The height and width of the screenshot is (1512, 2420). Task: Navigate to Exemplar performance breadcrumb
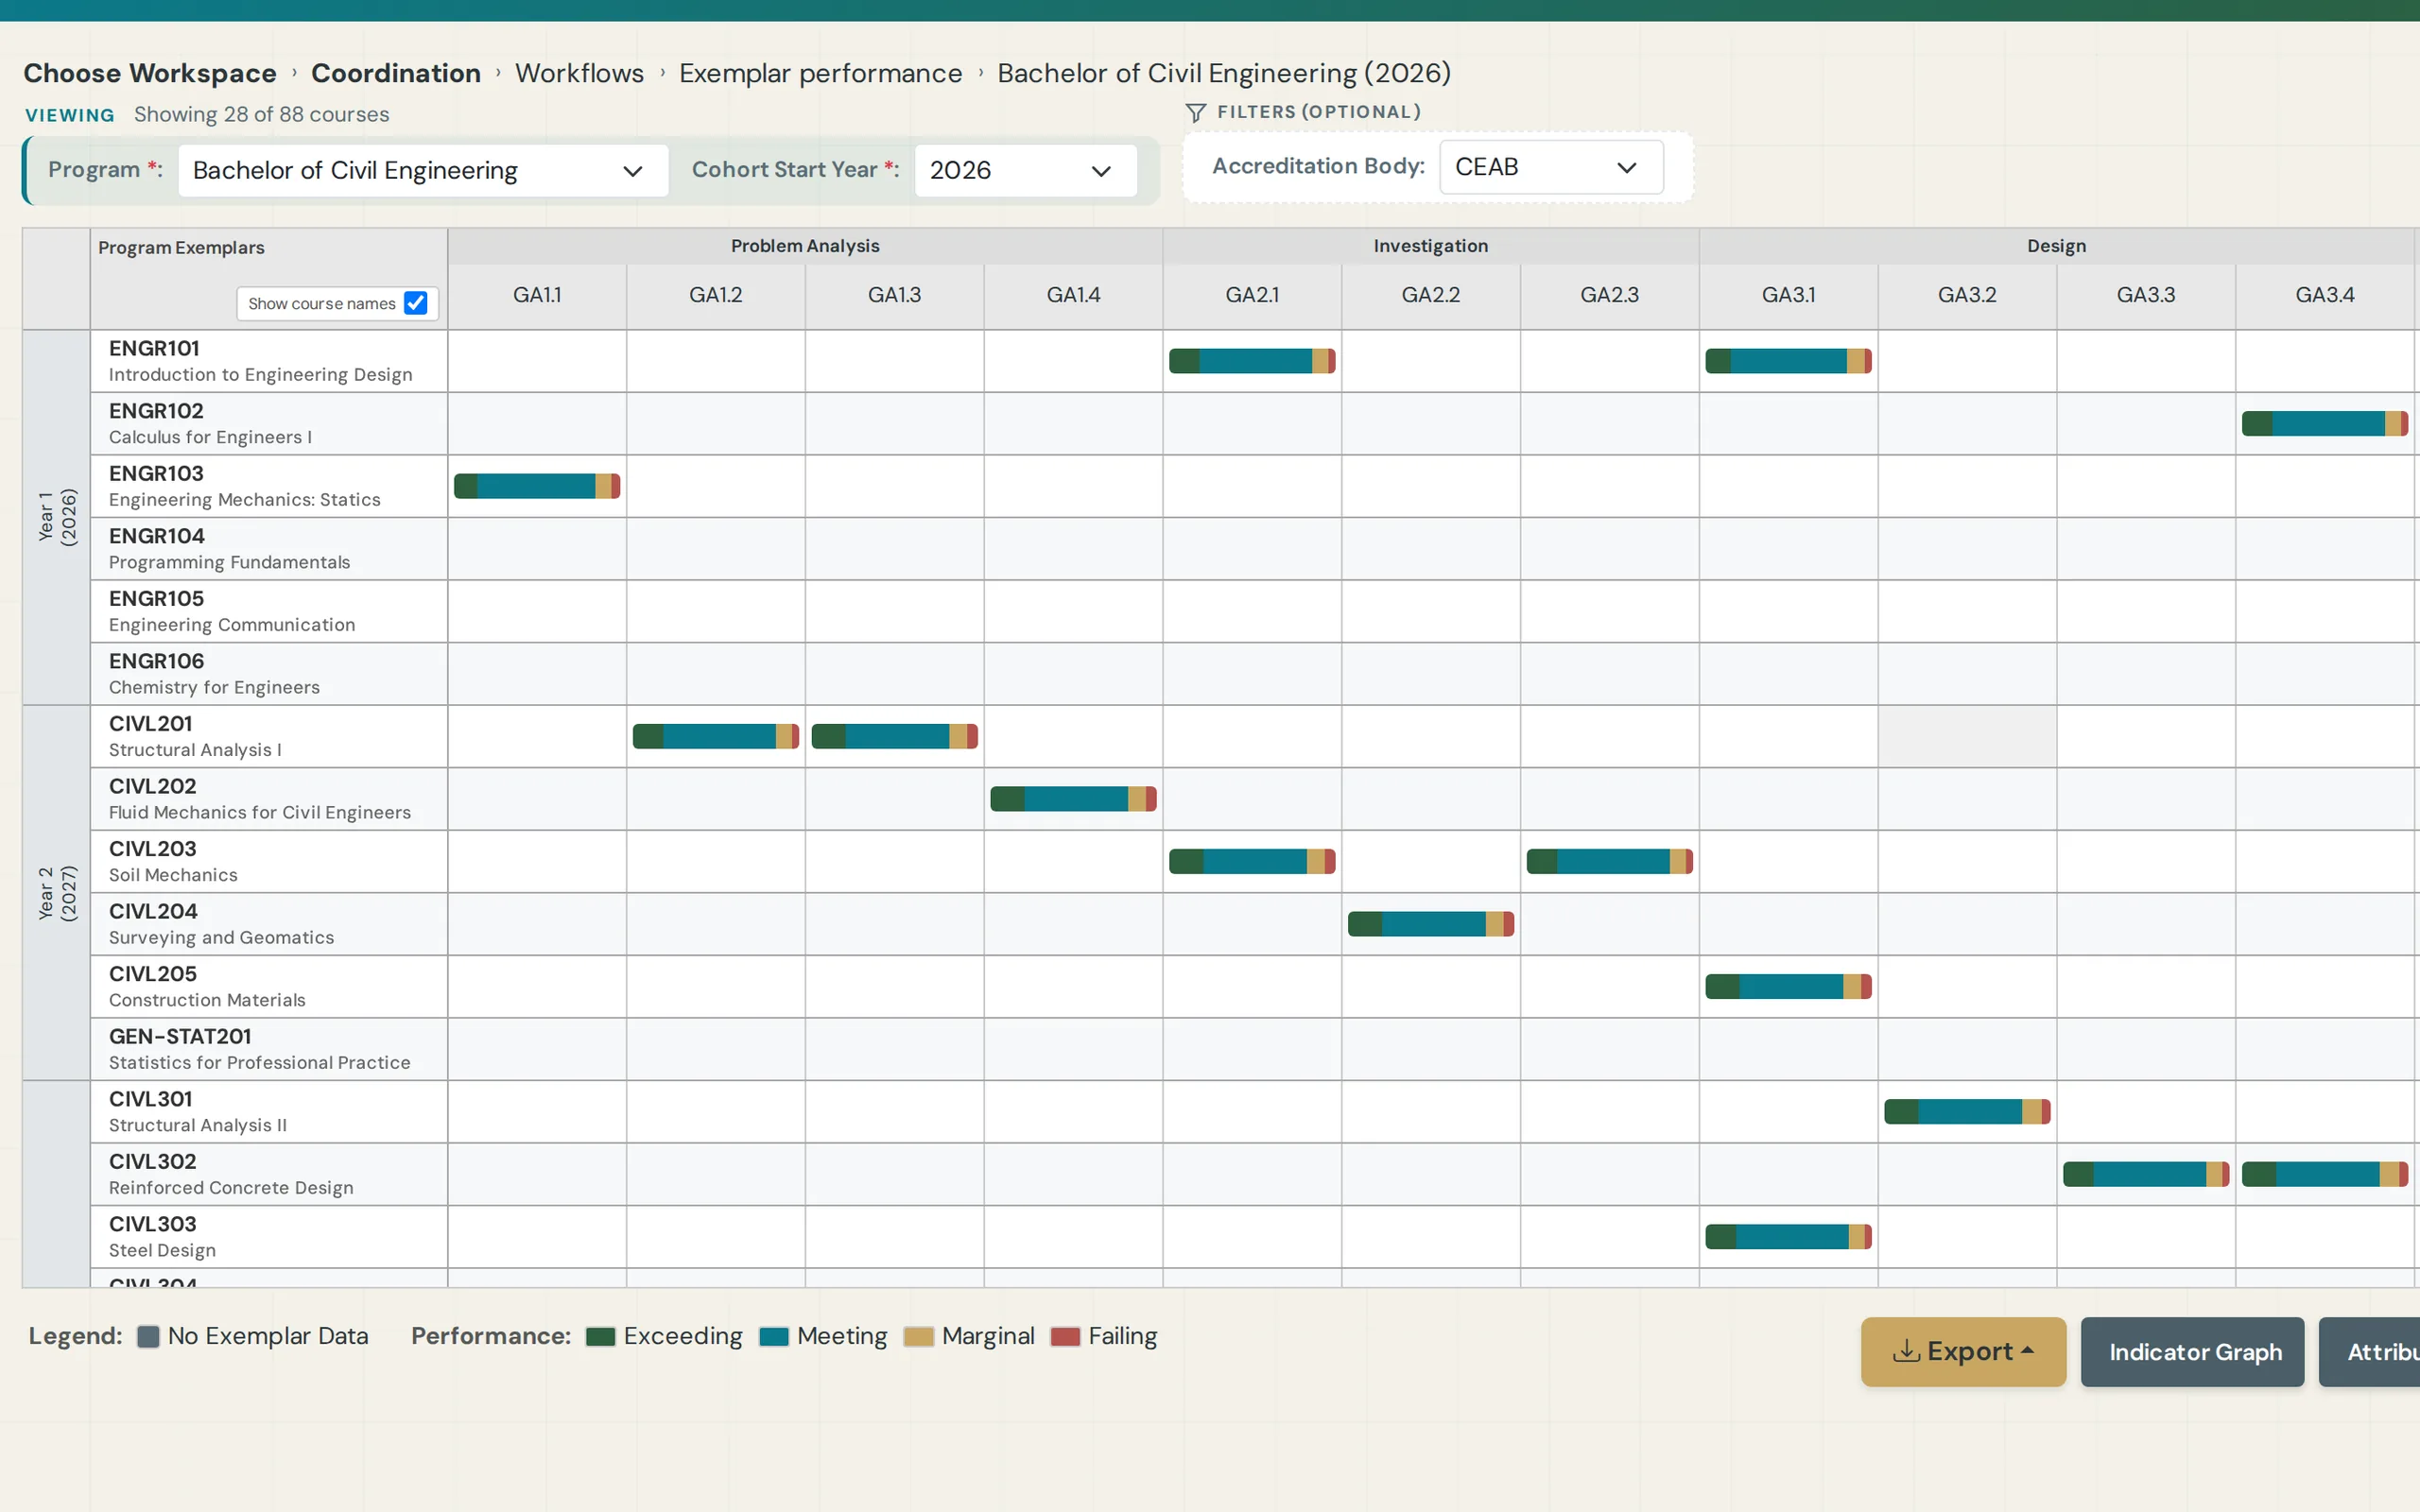[x=820, y=73]
